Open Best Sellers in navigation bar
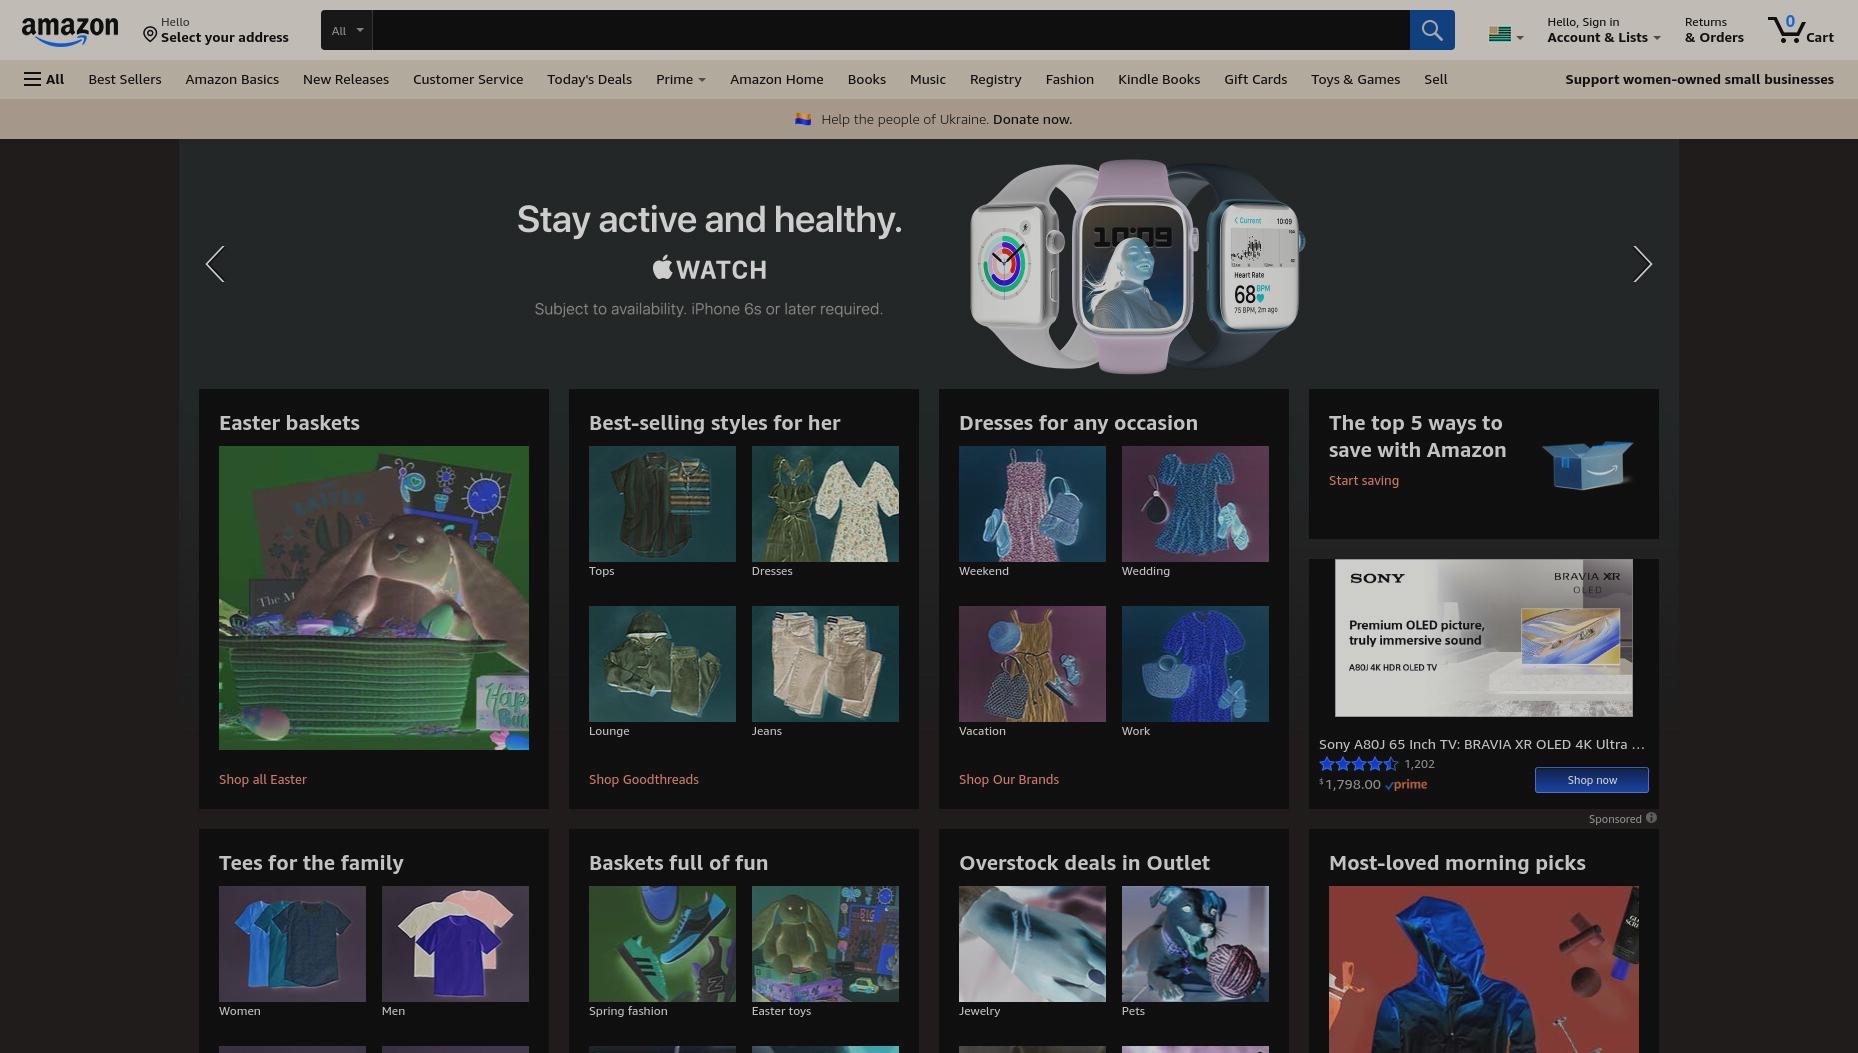 coord(125,79)
